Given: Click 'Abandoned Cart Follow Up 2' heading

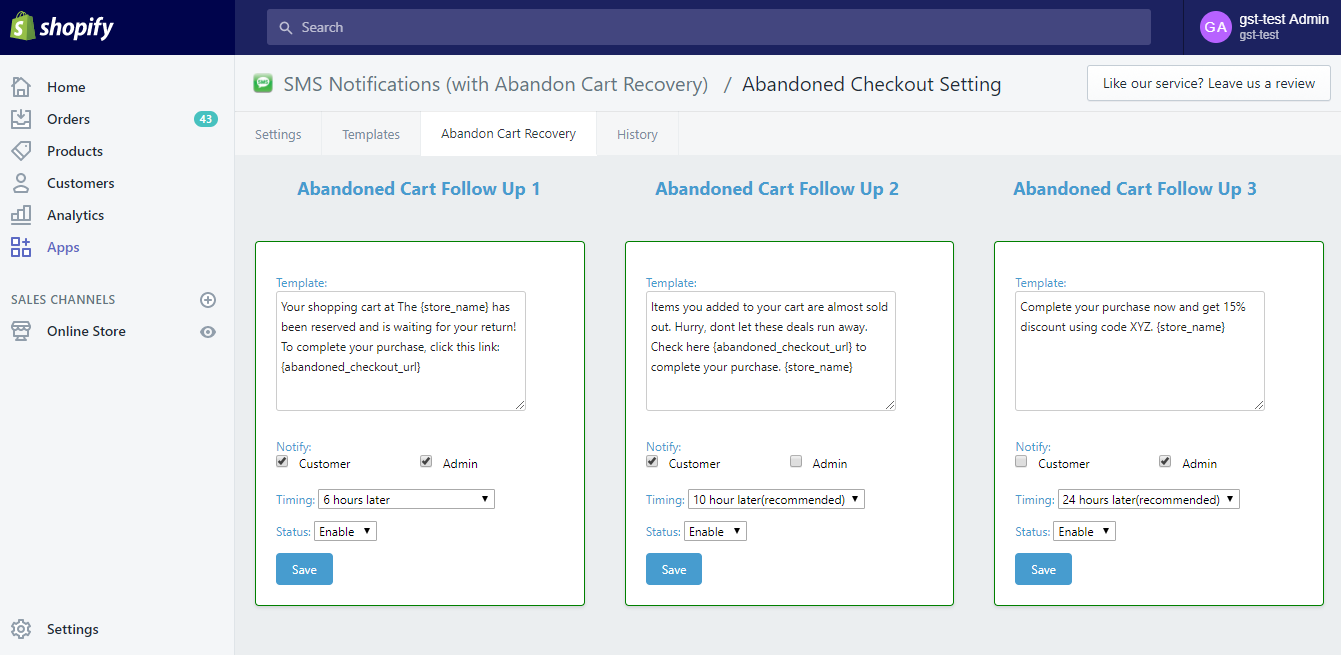Looking at the screenshot, I should [x=777, y=189].
